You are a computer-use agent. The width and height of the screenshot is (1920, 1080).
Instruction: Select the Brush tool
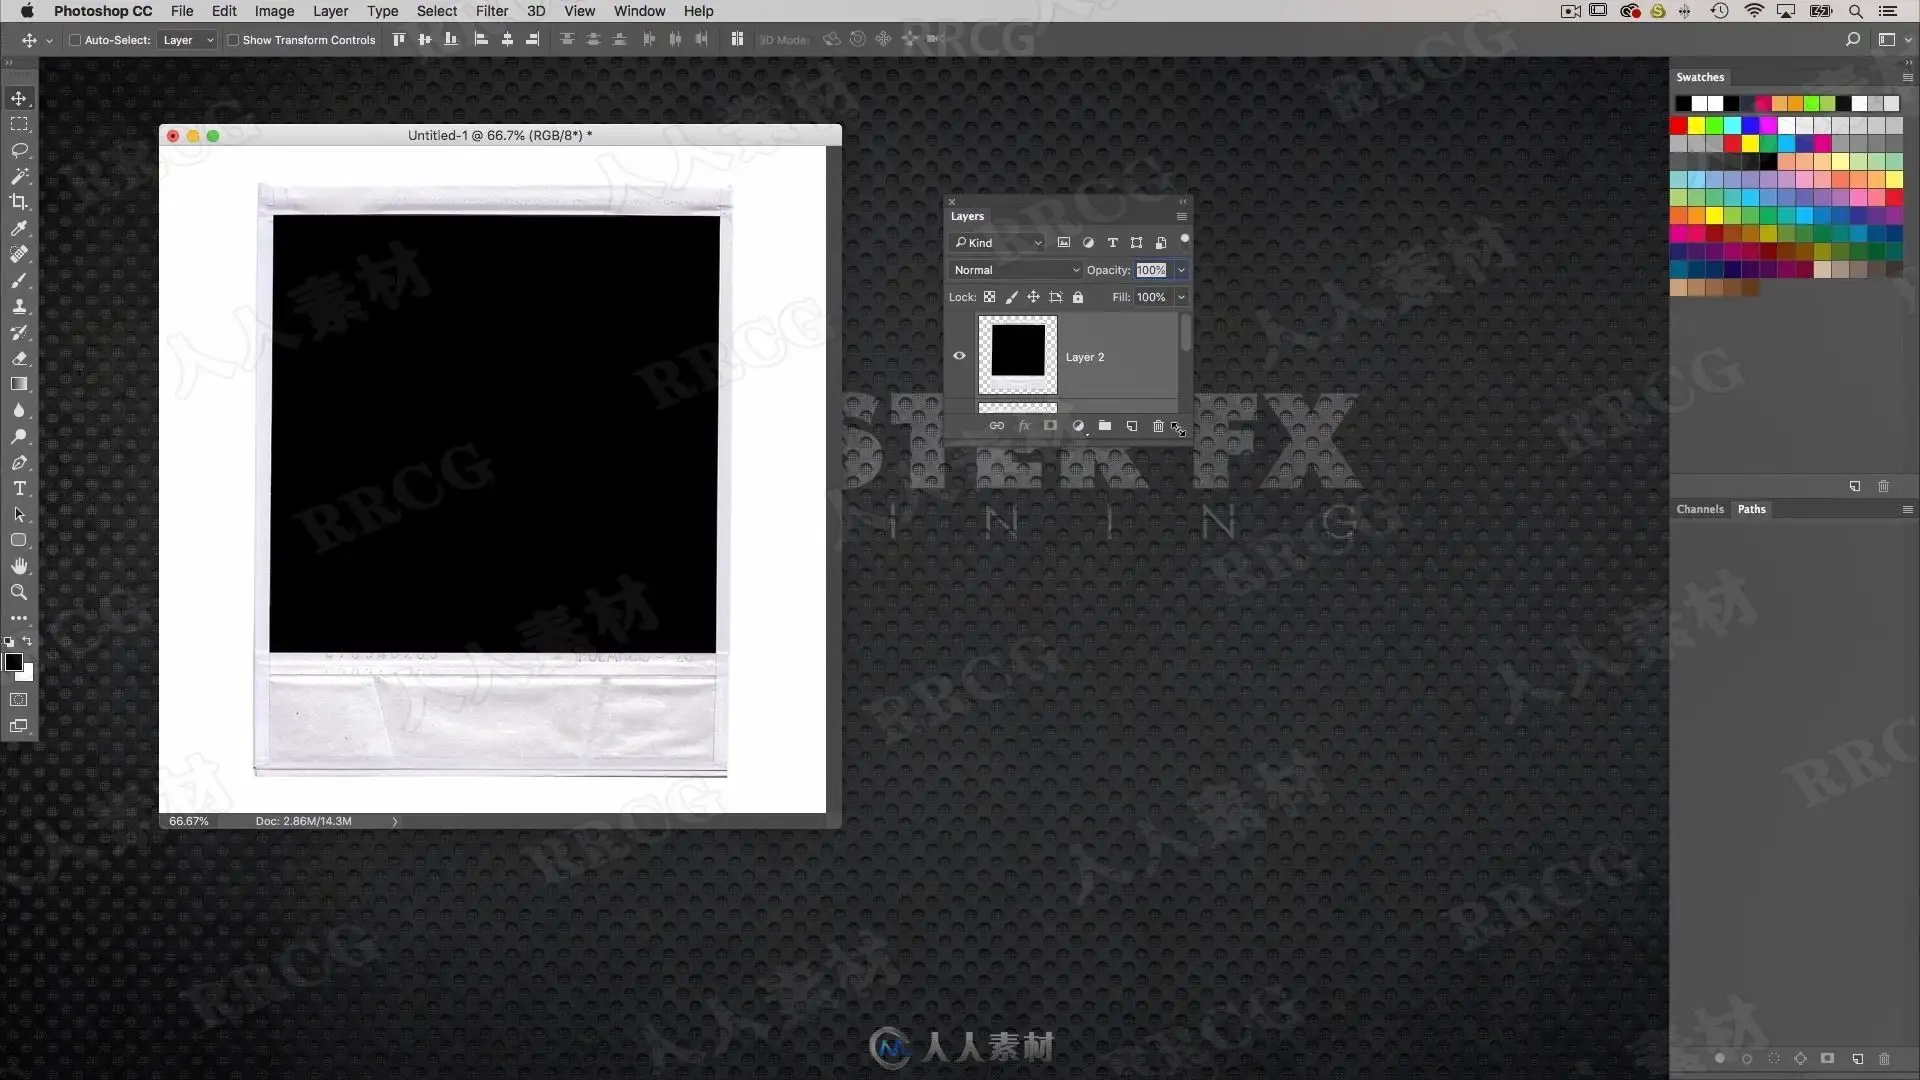[19, 280]
